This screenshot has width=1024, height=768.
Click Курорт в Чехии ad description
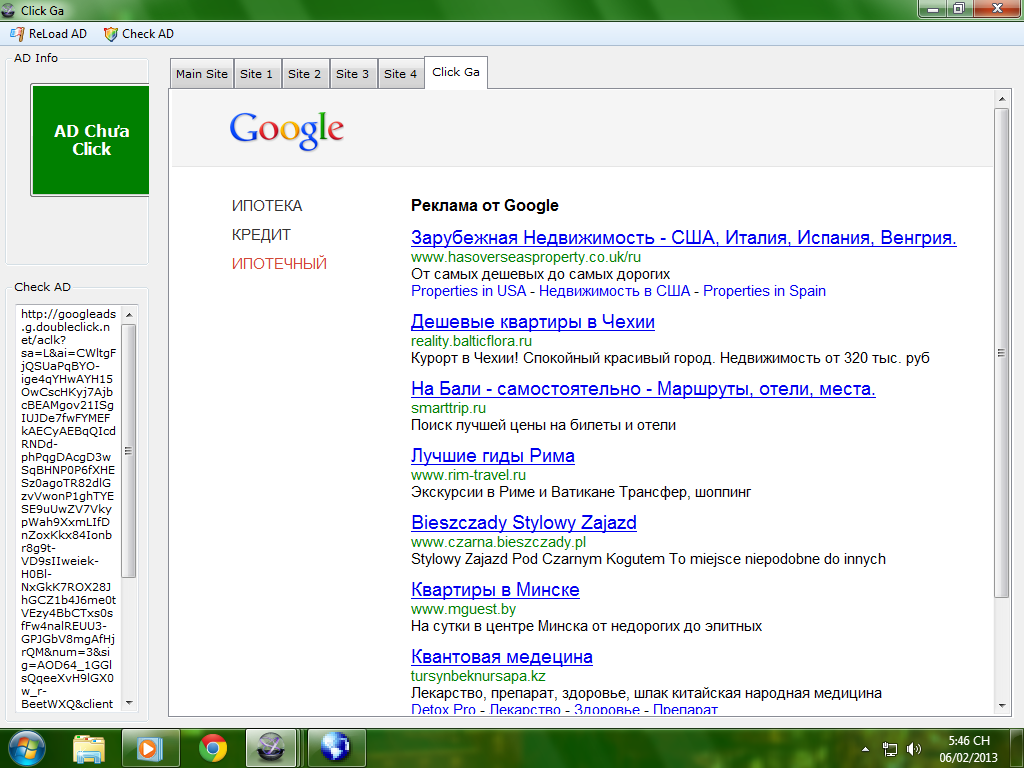click(x=670, y=358)
